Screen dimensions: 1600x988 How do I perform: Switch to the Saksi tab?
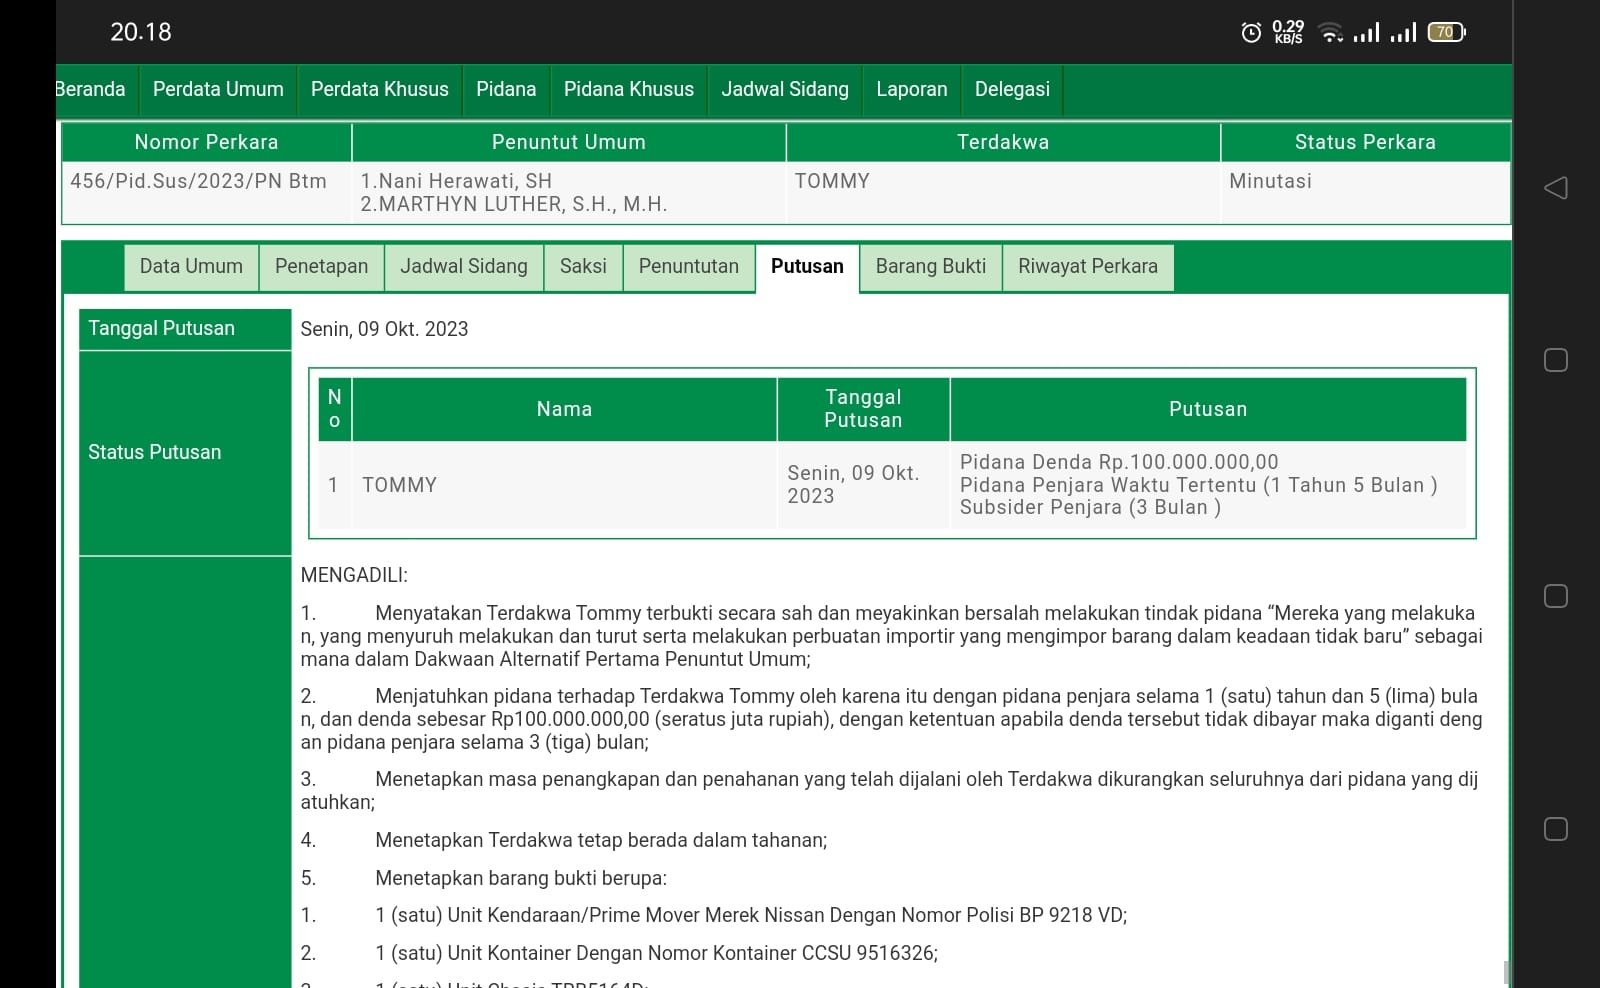point(583,267)
